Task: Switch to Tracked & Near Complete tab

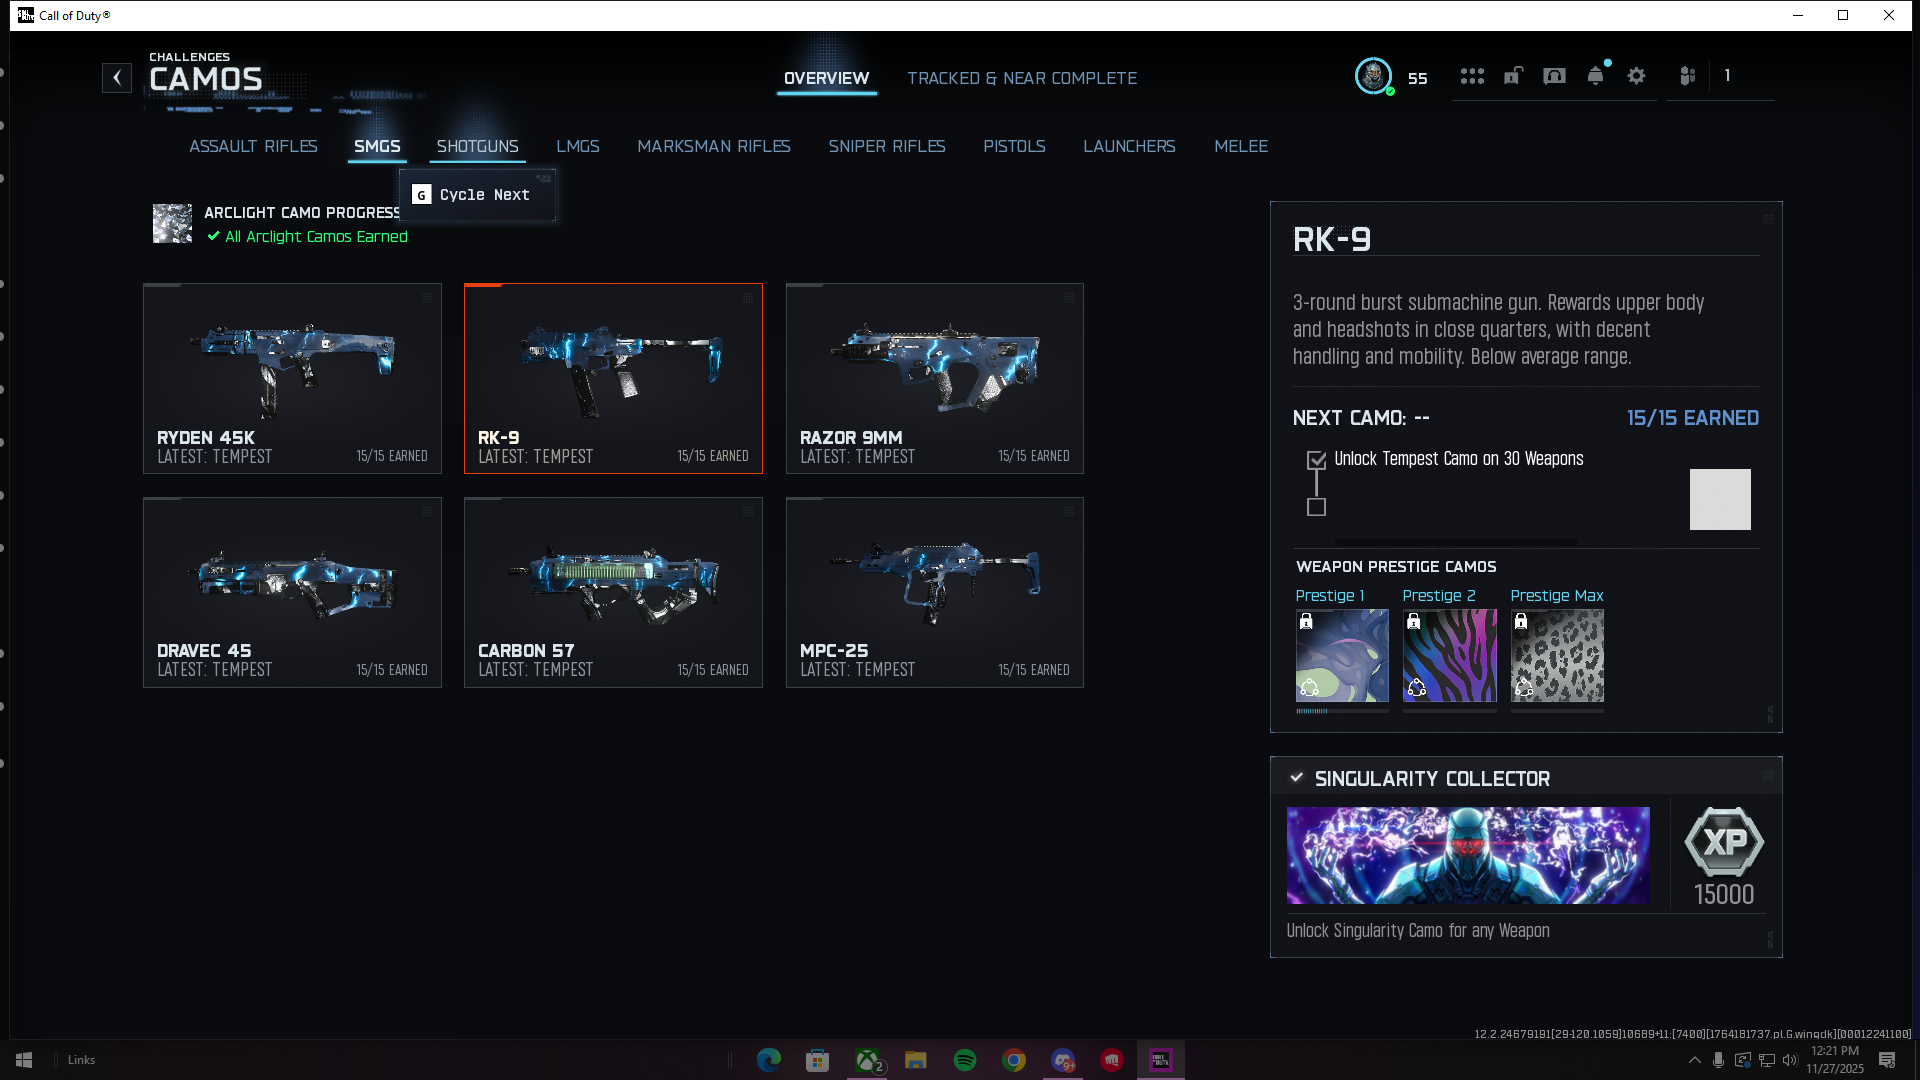Action: pos(1022,78)
